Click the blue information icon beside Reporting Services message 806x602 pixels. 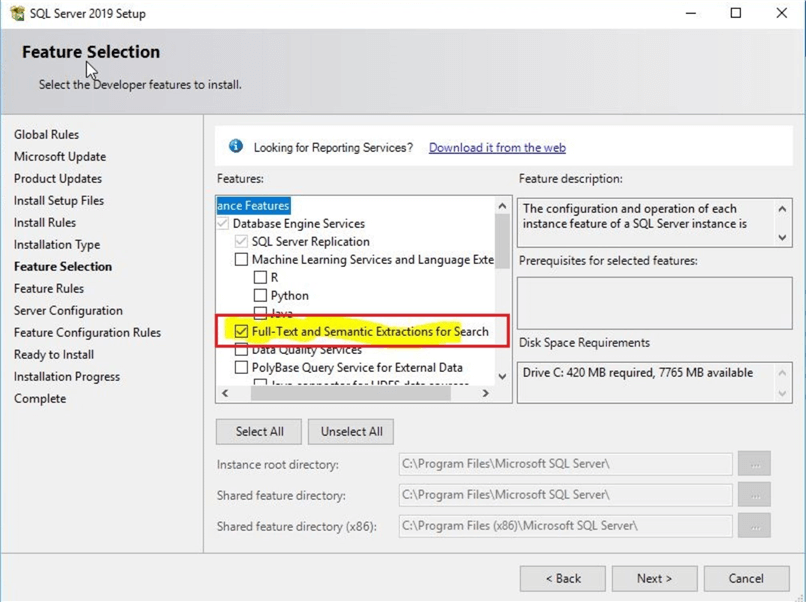(235, 146)
